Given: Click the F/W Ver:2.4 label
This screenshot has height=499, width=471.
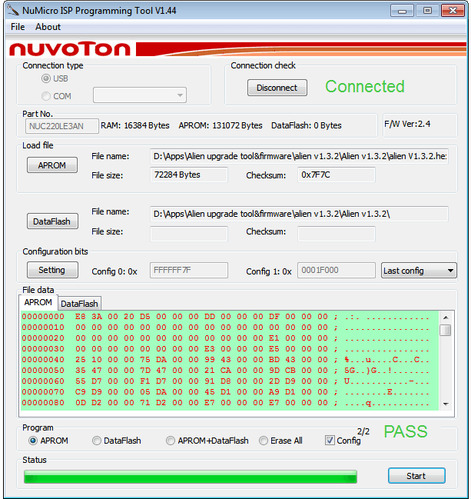Looking at the screenshot, I should 407,124.
